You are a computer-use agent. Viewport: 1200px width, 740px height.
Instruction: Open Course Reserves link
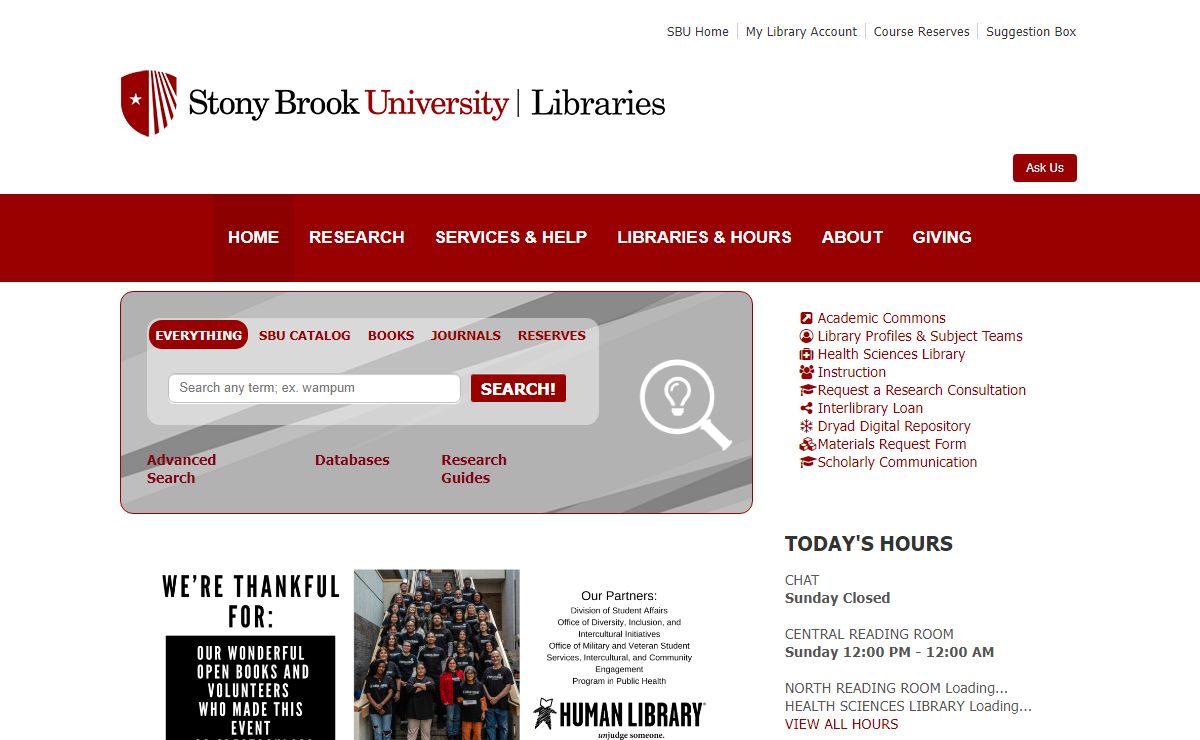tap(922, 32)
